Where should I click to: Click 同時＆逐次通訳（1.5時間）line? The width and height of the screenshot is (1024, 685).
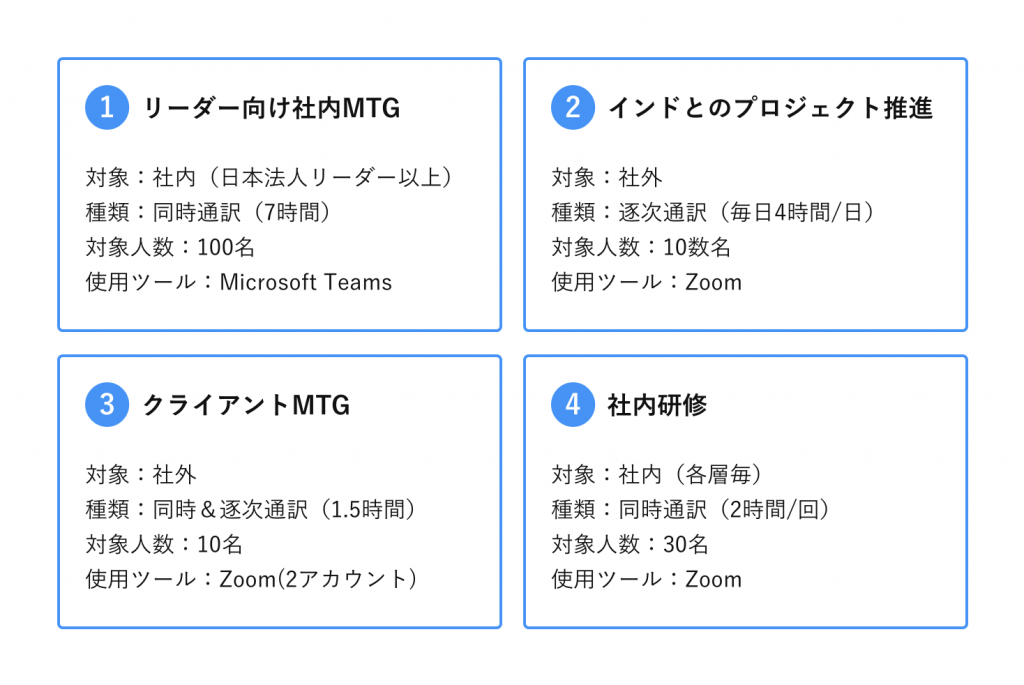pos(251,509)
